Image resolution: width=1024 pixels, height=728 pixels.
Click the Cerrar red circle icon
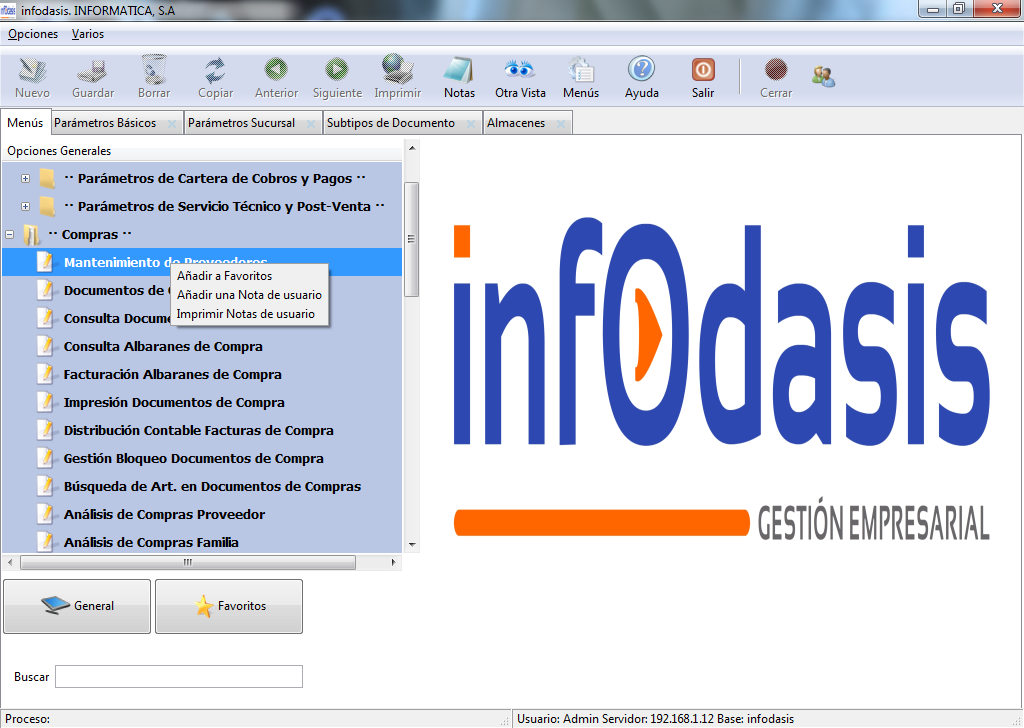(776, 69)
